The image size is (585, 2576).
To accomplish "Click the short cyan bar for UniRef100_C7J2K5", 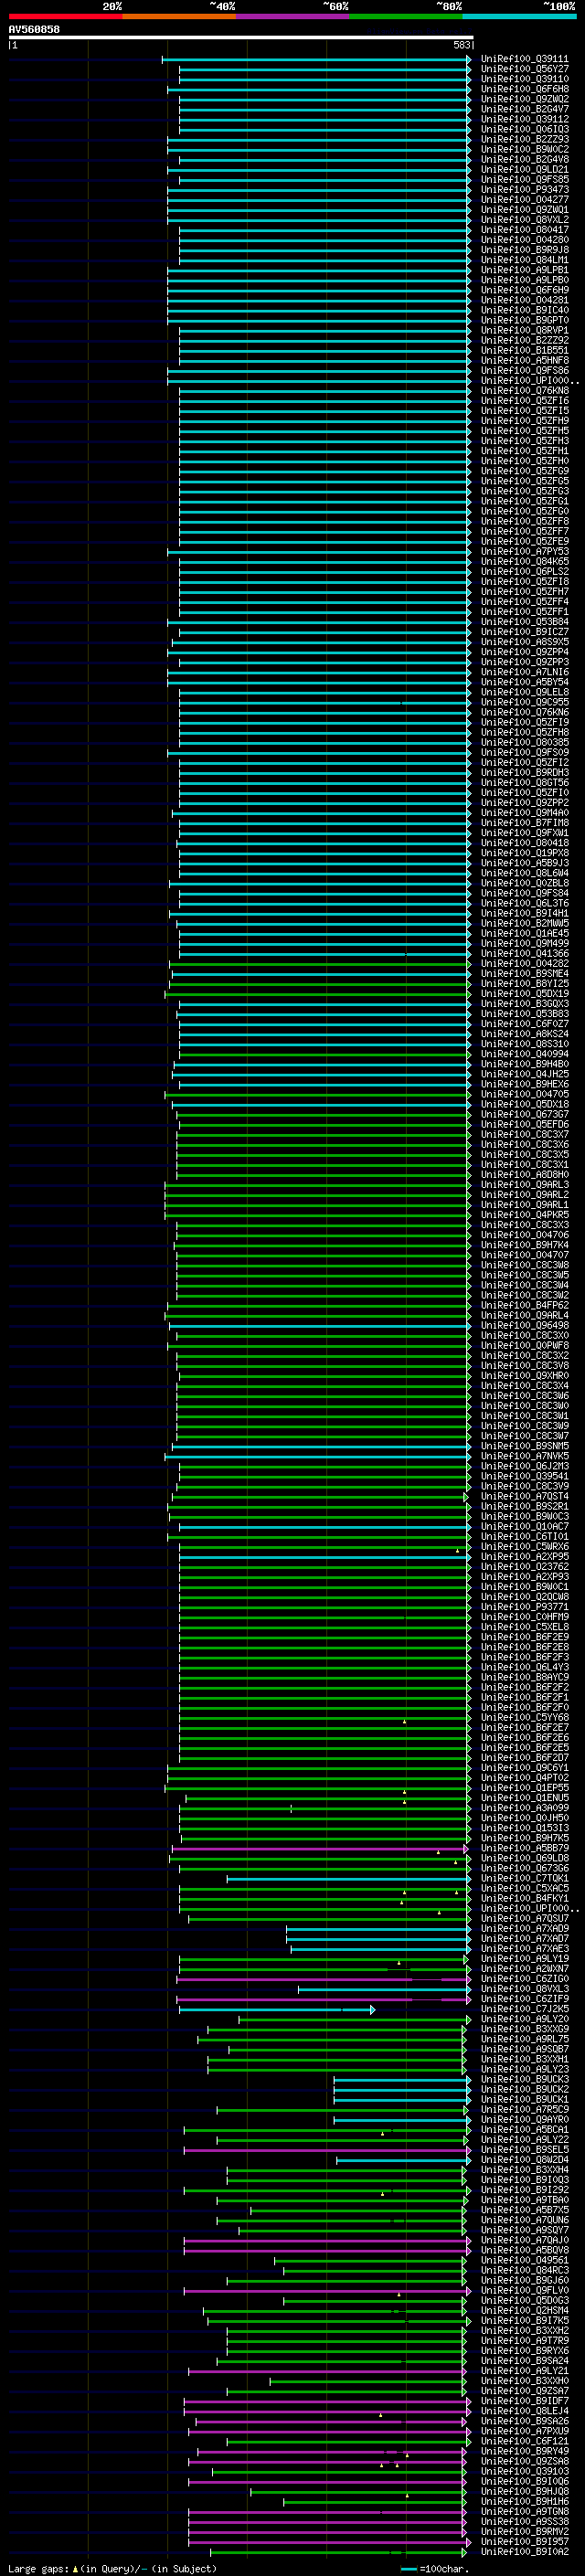I will point(277,2009).
